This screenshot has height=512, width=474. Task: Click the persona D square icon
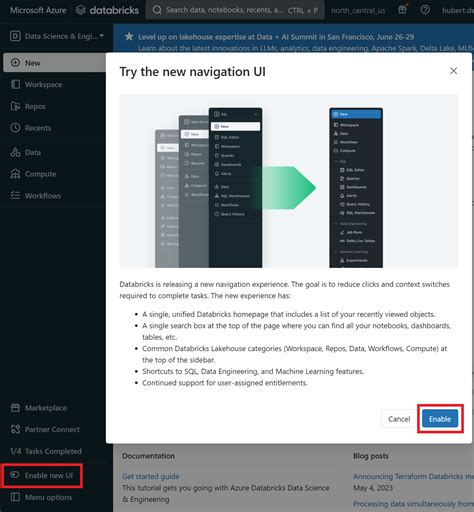[15, 36]
